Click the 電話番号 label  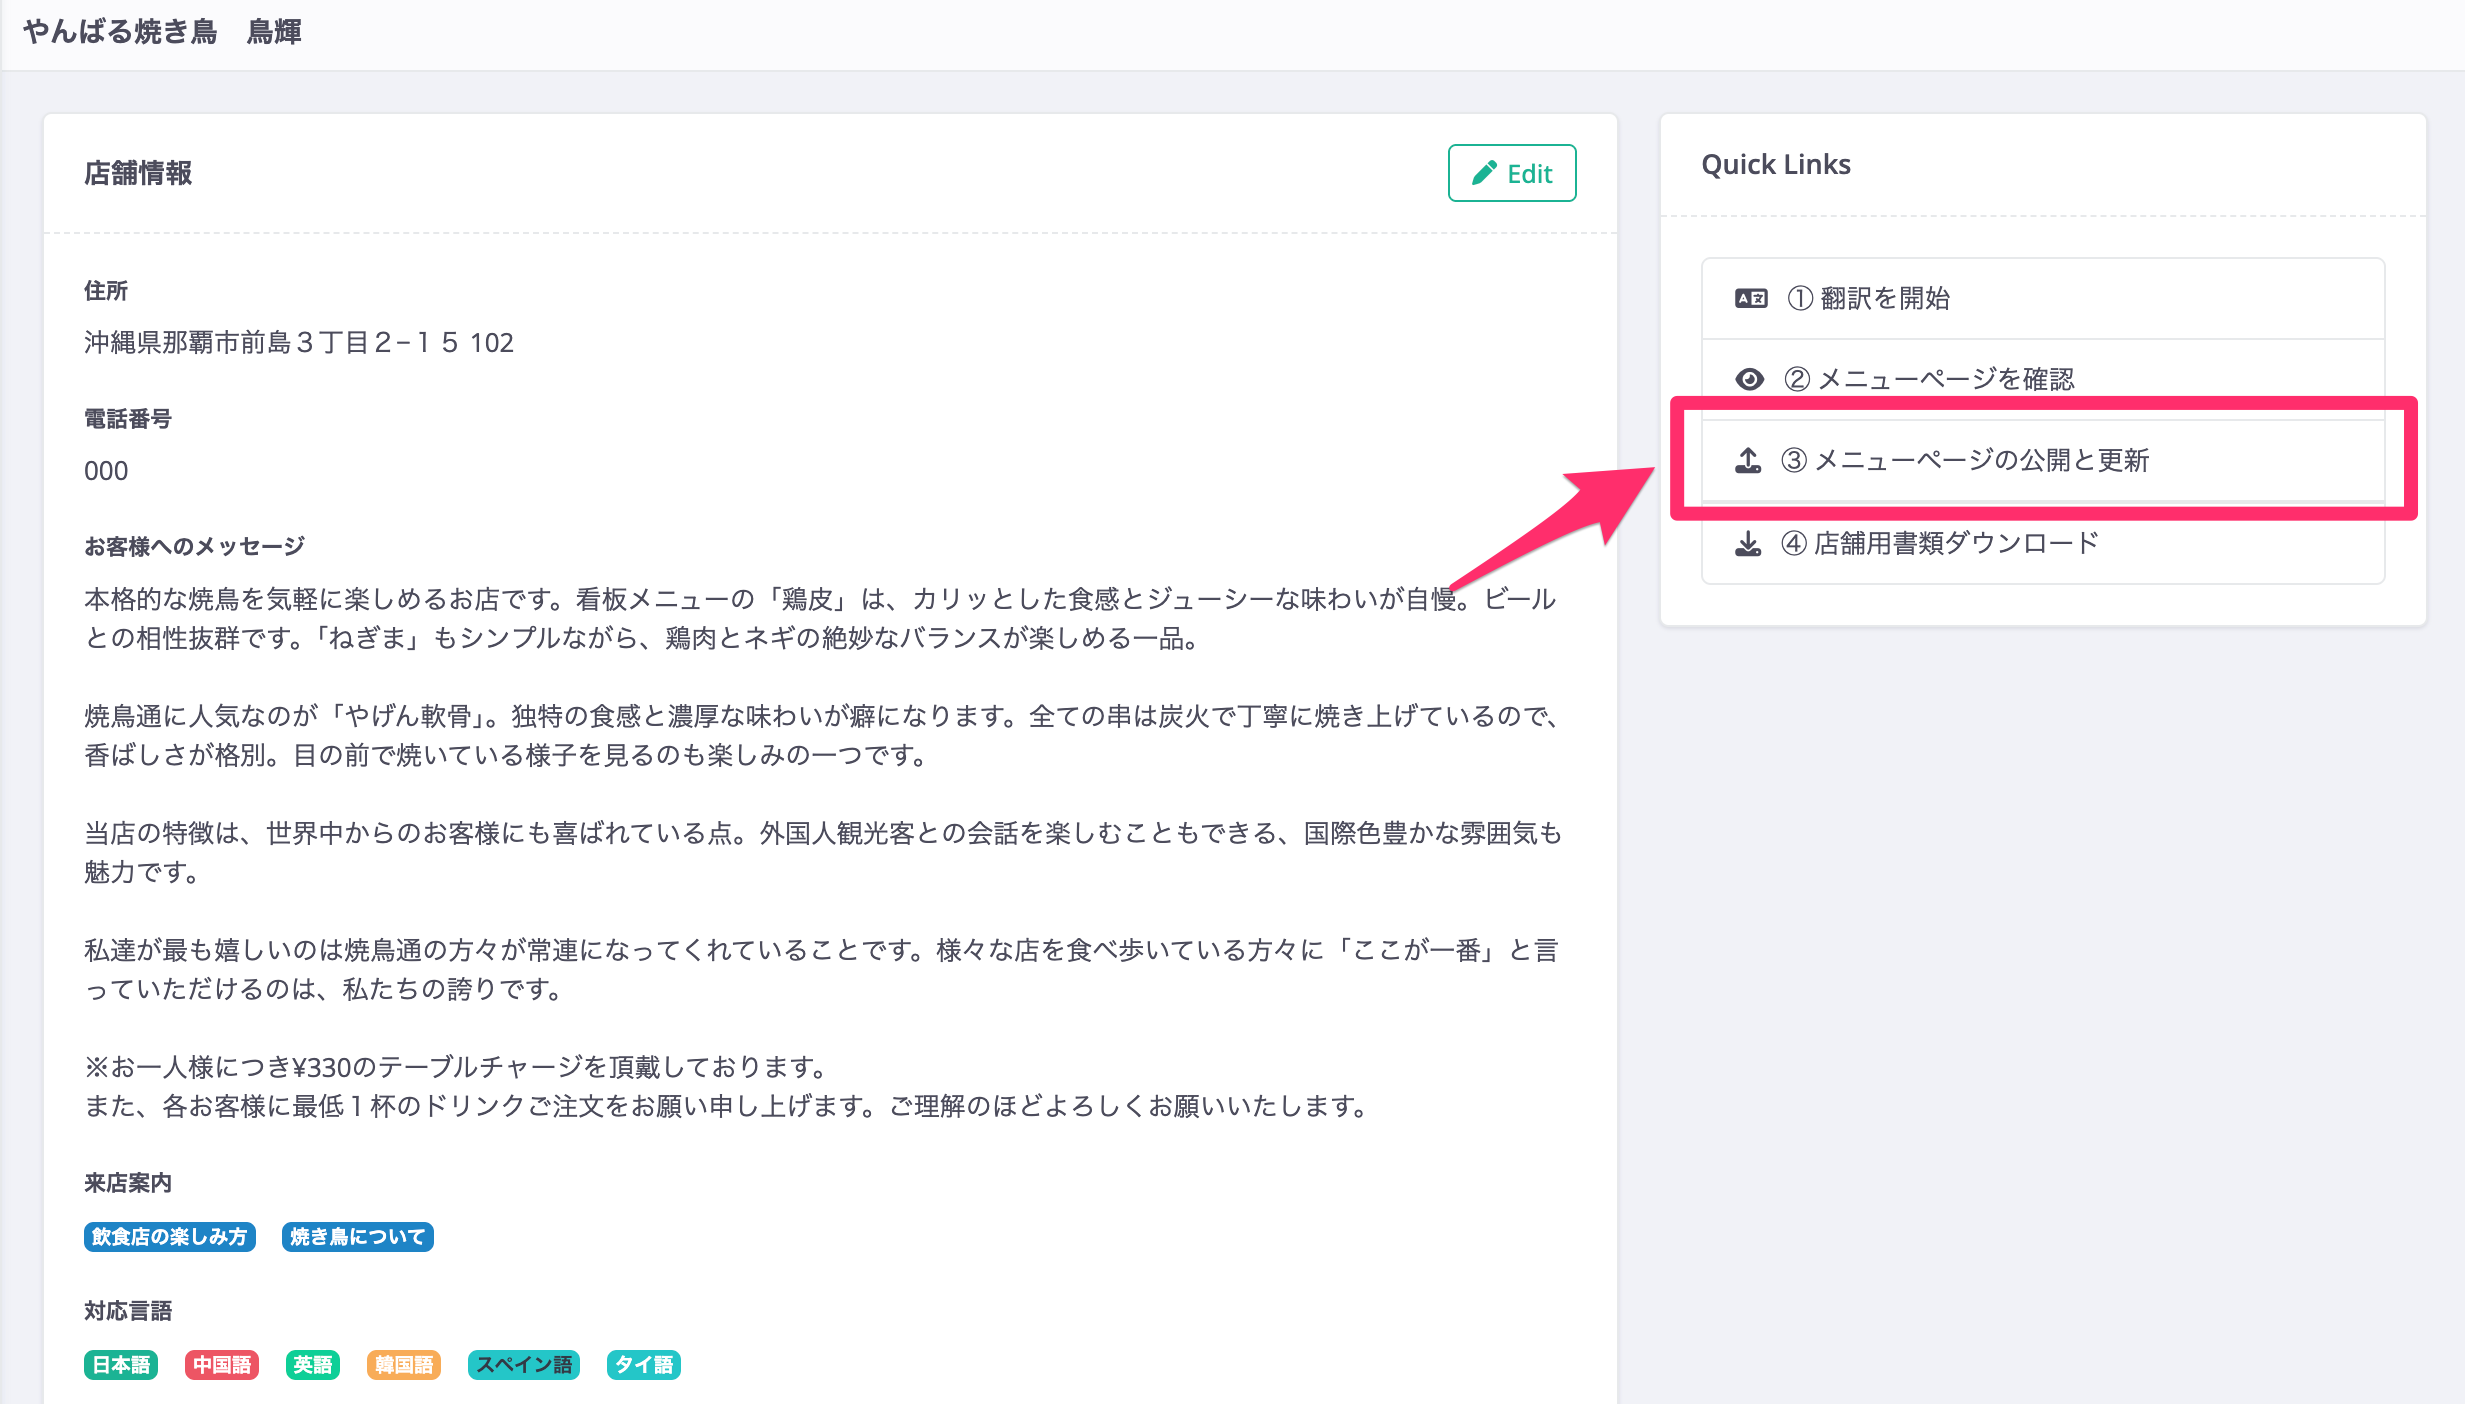click(128, 419)
